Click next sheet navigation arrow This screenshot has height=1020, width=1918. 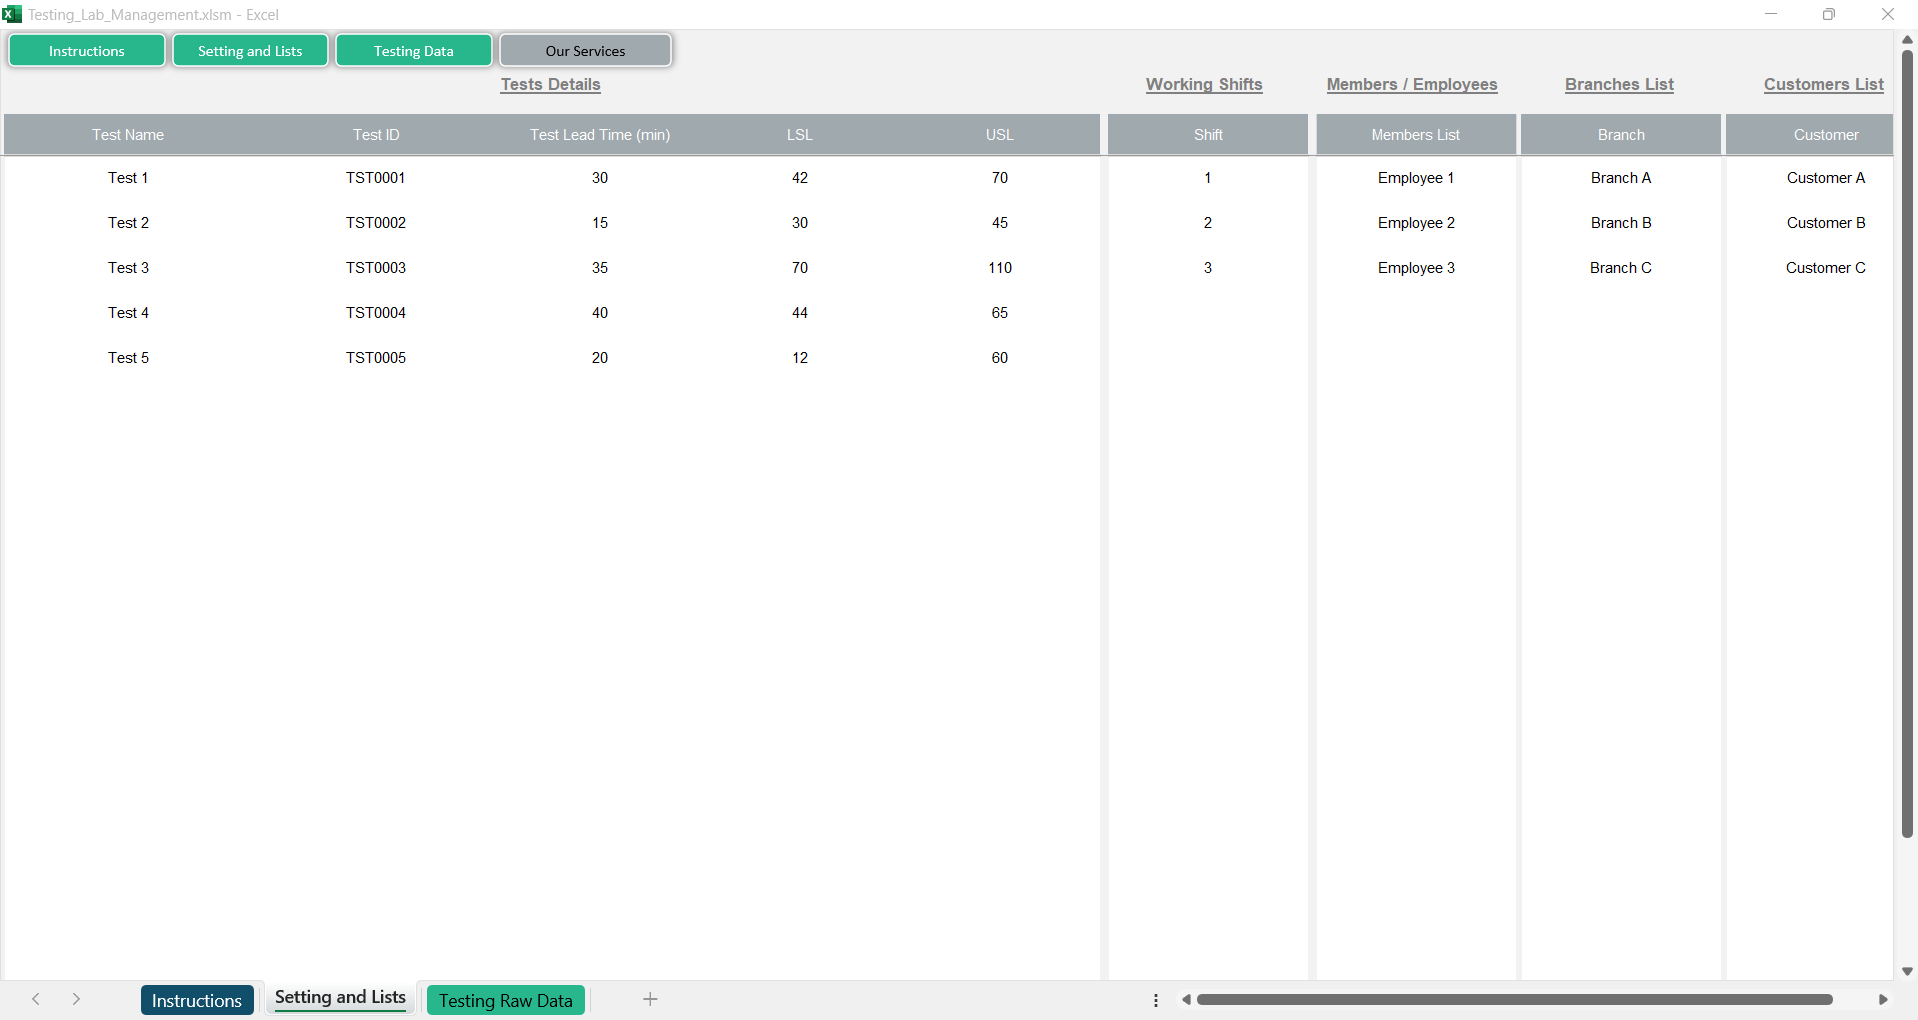point(76,999)
